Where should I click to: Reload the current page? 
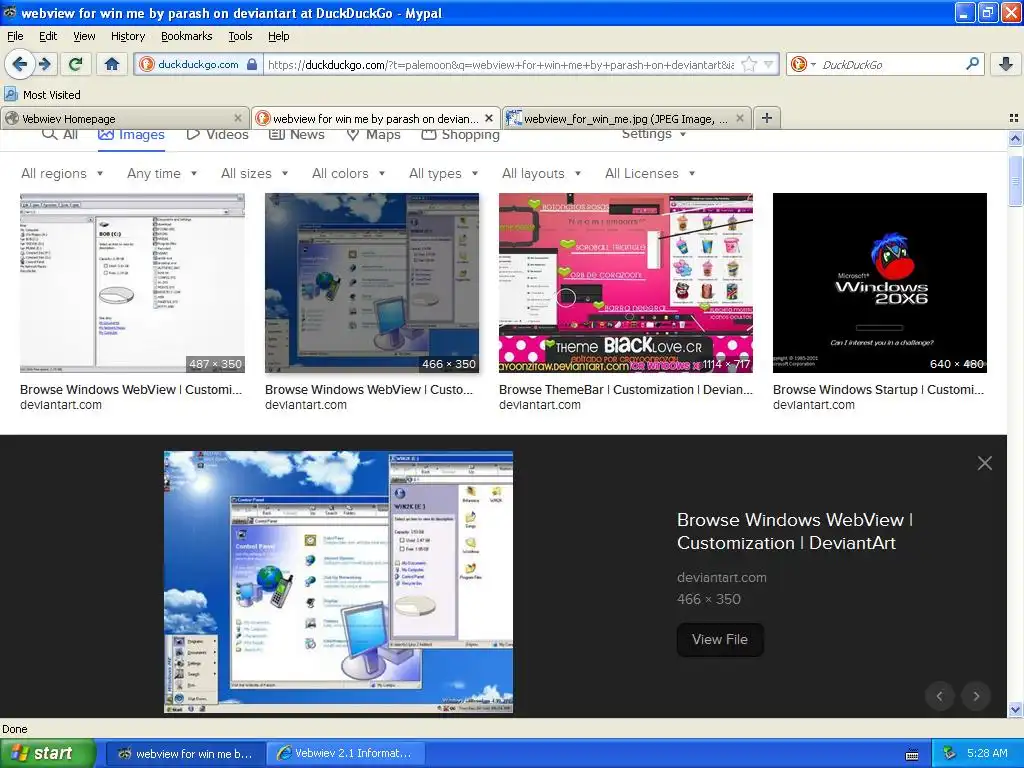tap(76, 64)
